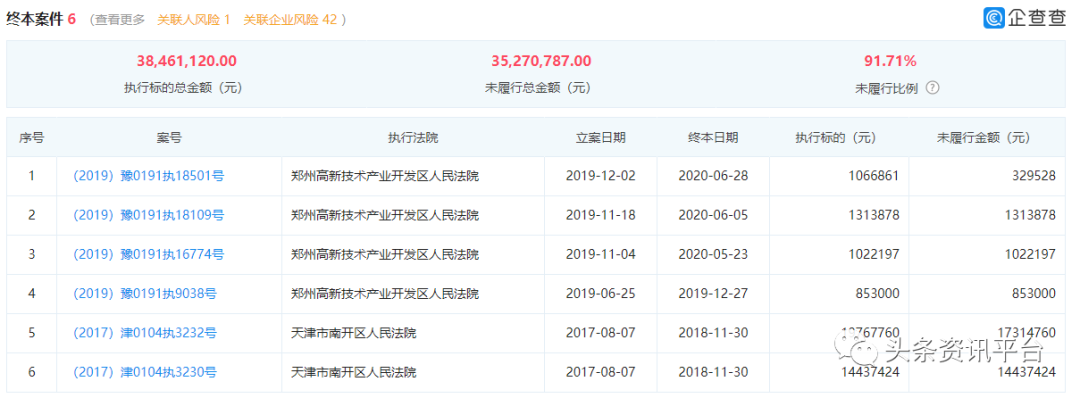Viewport: 1080px width, 398px height.
Task: Click the 终本日期 column header
Action: pos(713,137)
